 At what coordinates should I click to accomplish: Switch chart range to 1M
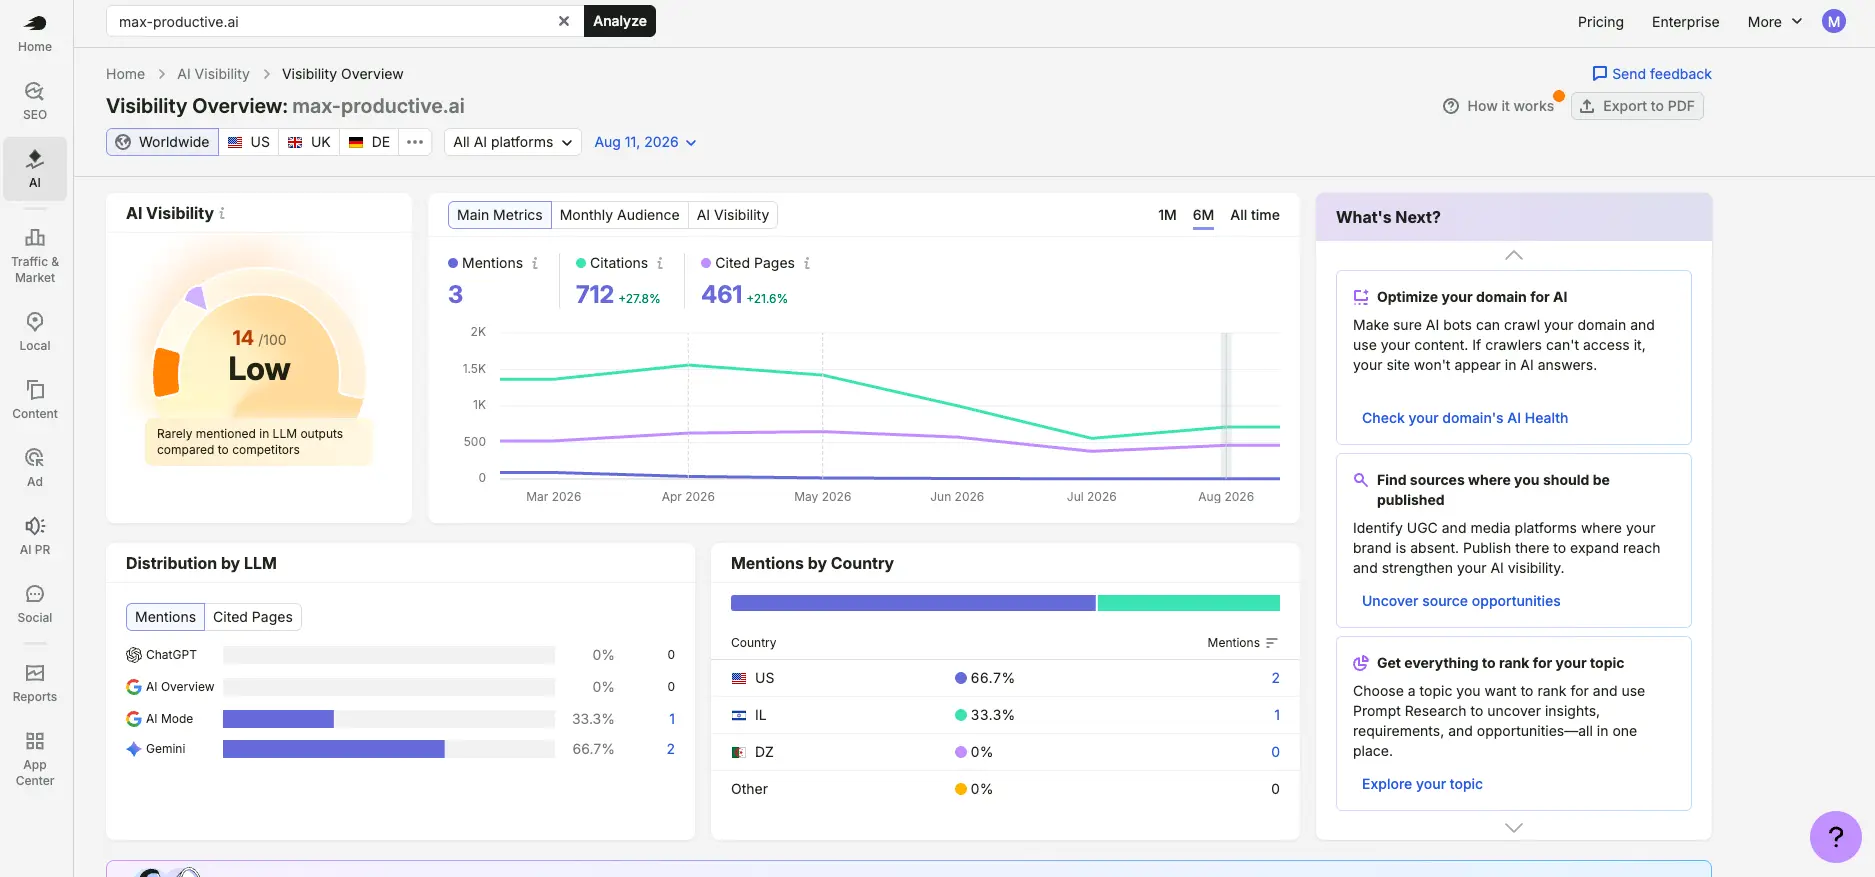pos(1167,215)
